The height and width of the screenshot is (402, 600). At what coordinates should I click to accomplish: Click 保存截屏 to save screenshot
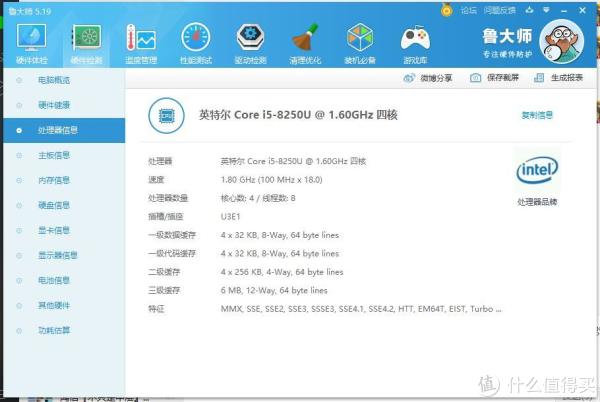(x=494, y=78)
